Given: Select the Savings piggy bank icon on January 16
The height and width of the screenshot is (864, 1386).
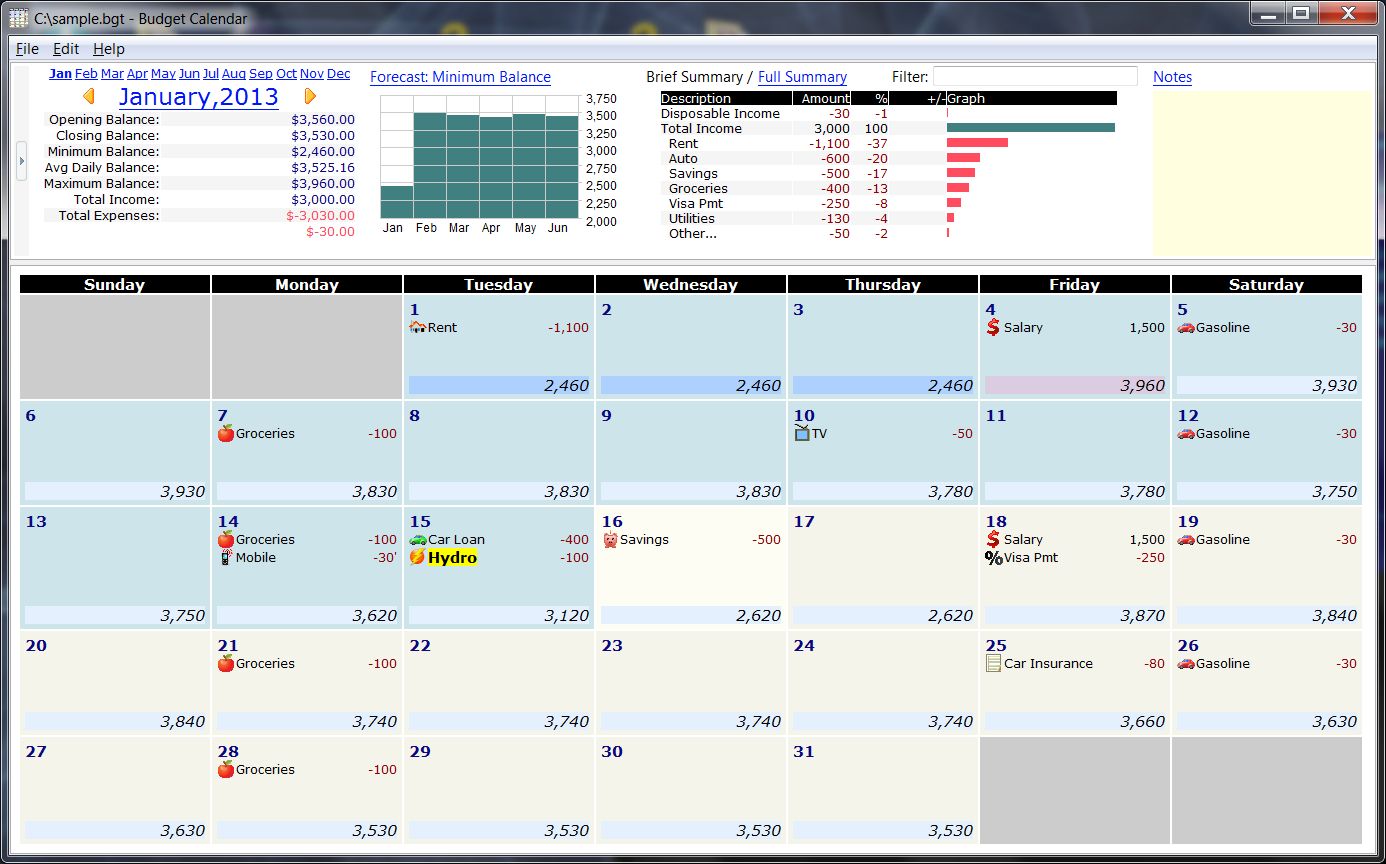Looking at the screenshot, I should [609, 539].
